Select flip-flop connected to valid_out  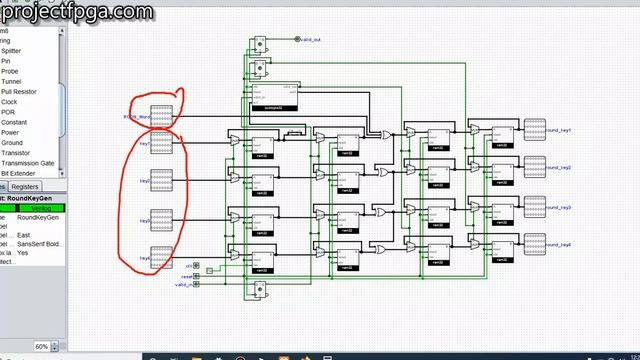[260, 44]
